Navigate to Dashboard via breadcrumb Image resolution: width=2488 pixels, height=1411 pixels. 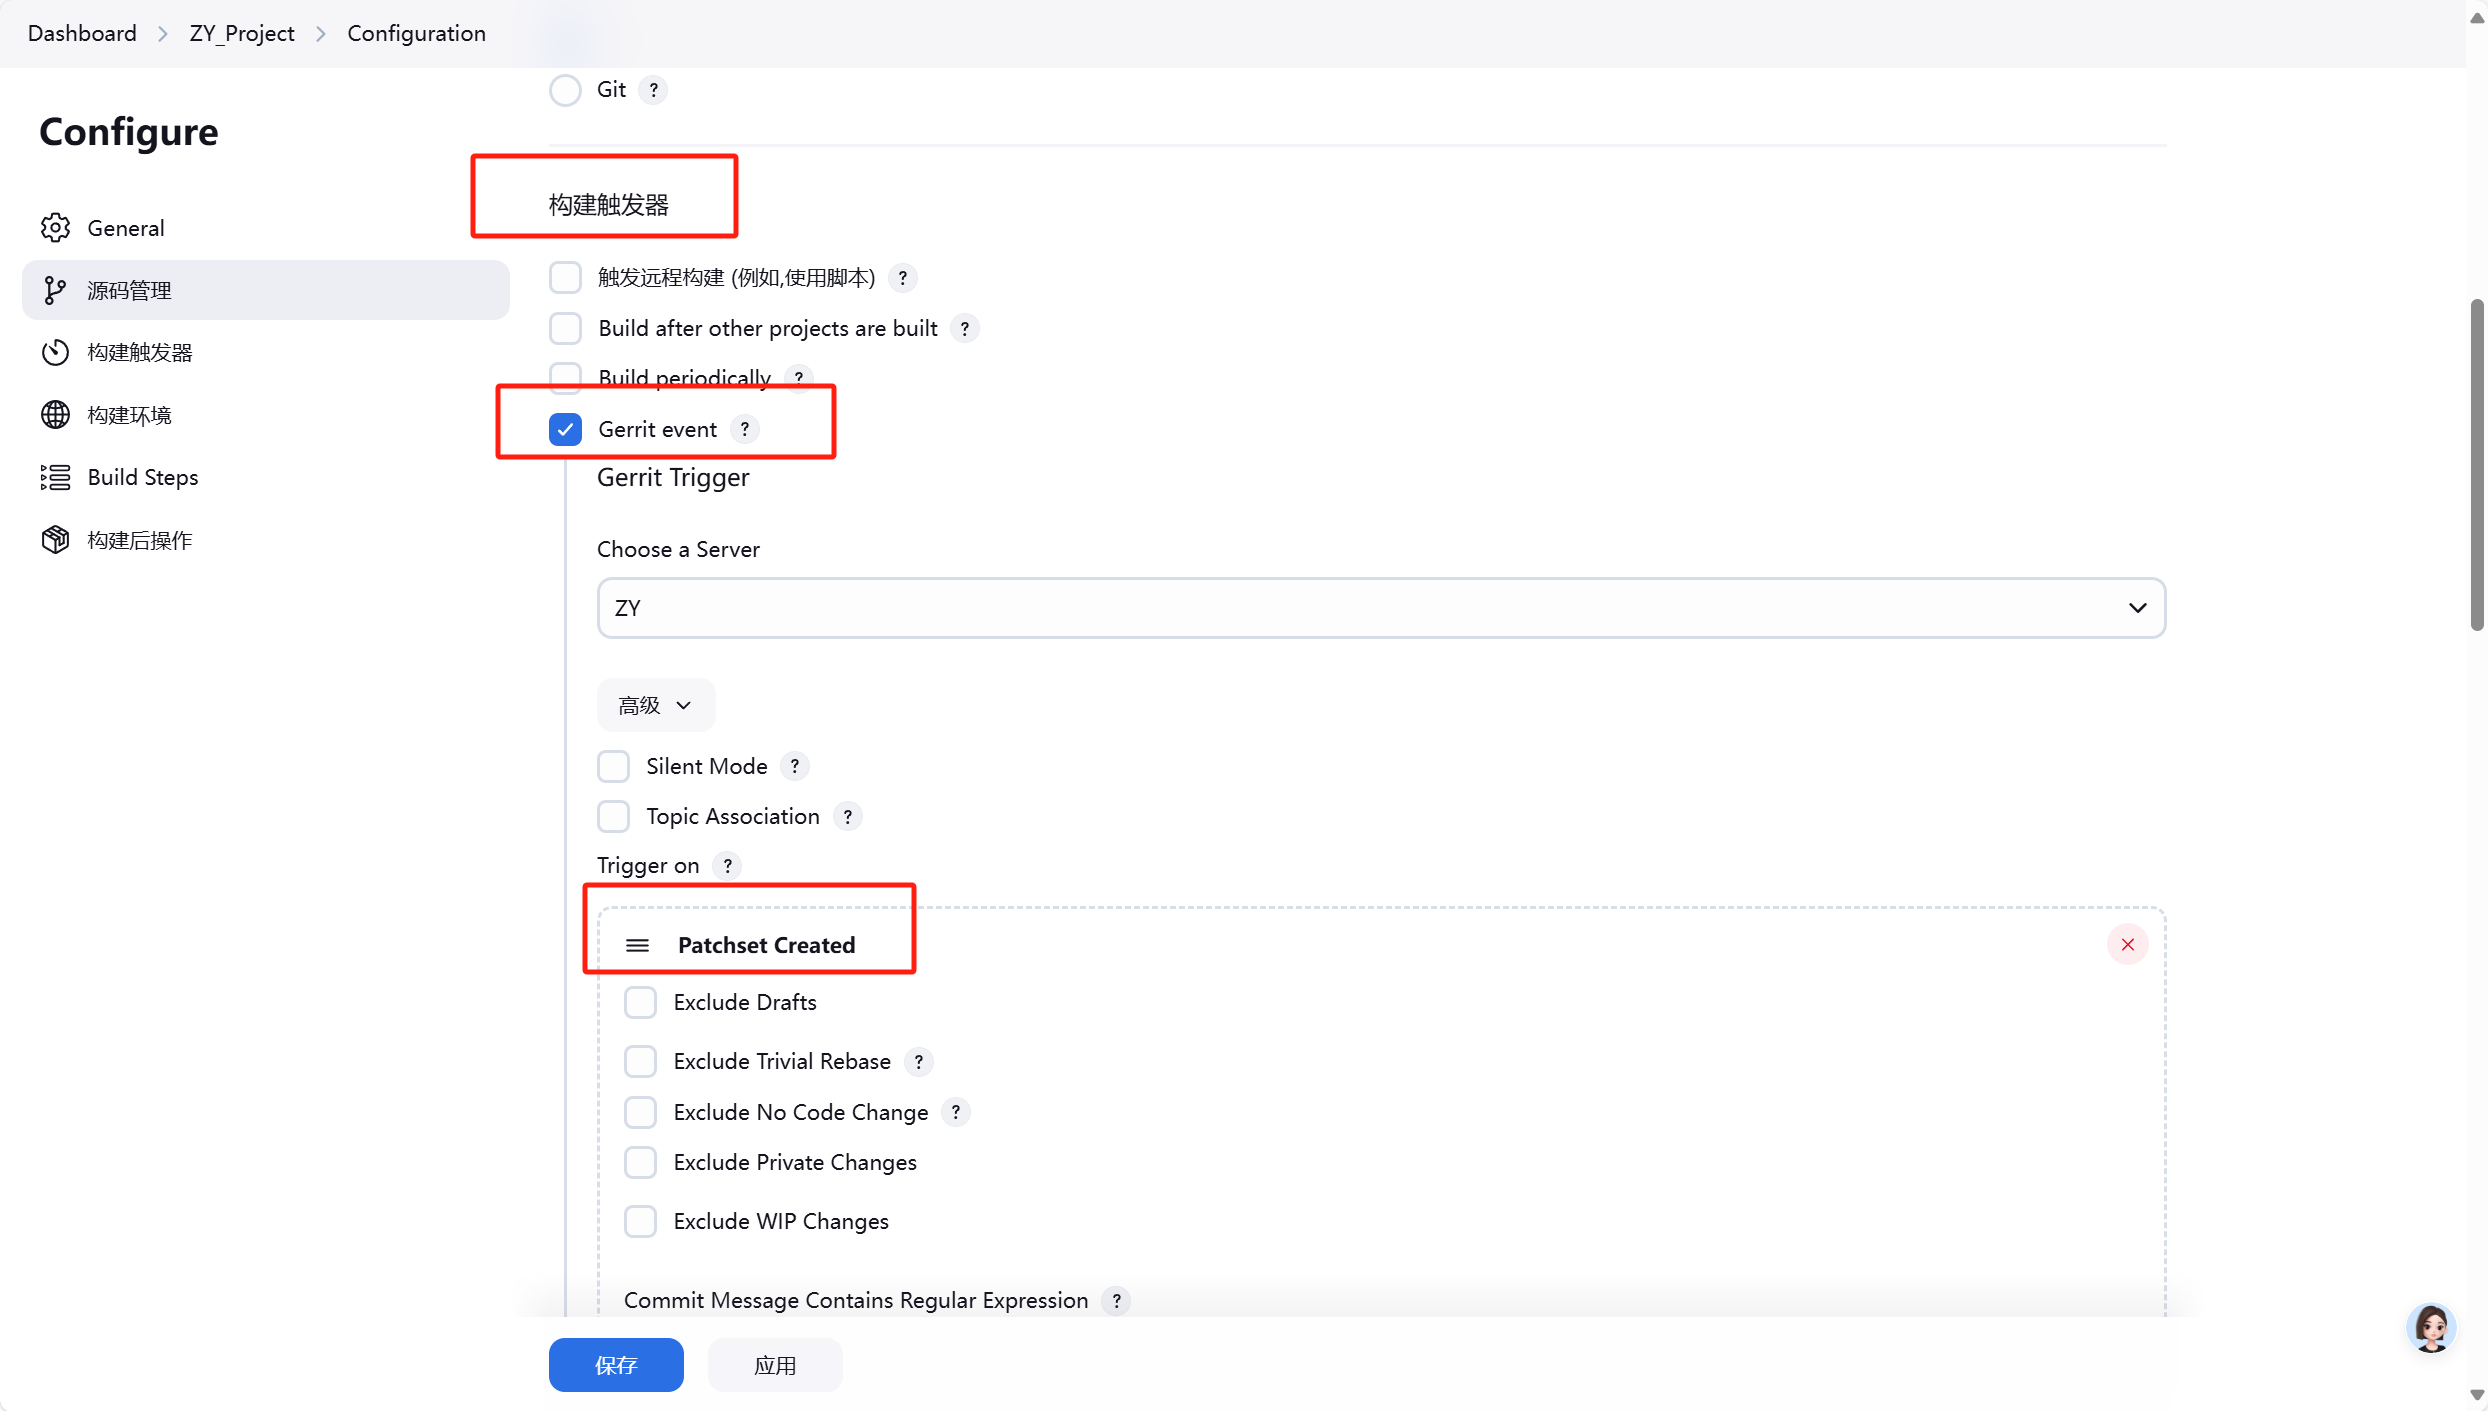click(x=82, y=33)
